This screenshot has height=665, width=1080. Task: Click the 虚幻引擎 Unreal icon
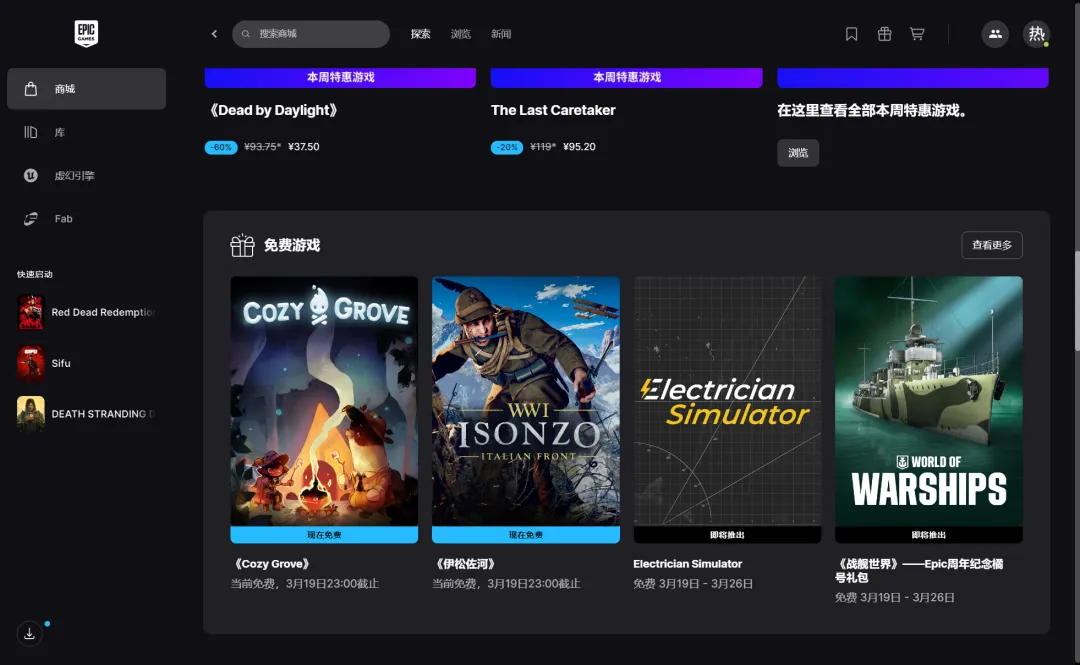point(31,176)
